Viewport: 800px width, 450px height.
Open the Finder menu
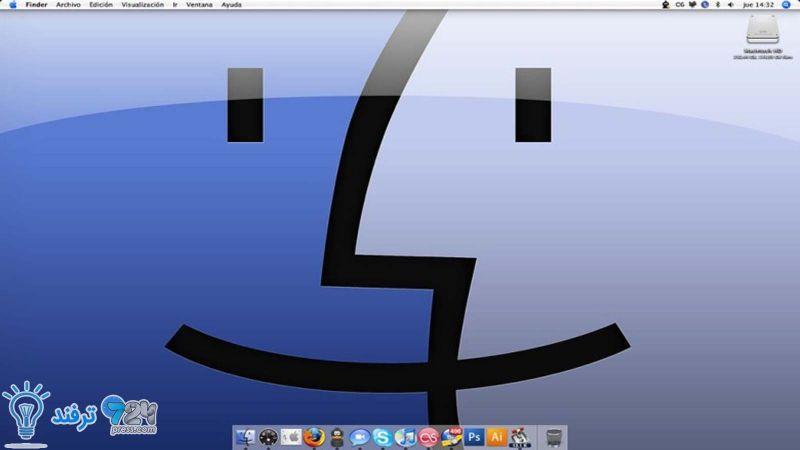[x=36, y=5]
